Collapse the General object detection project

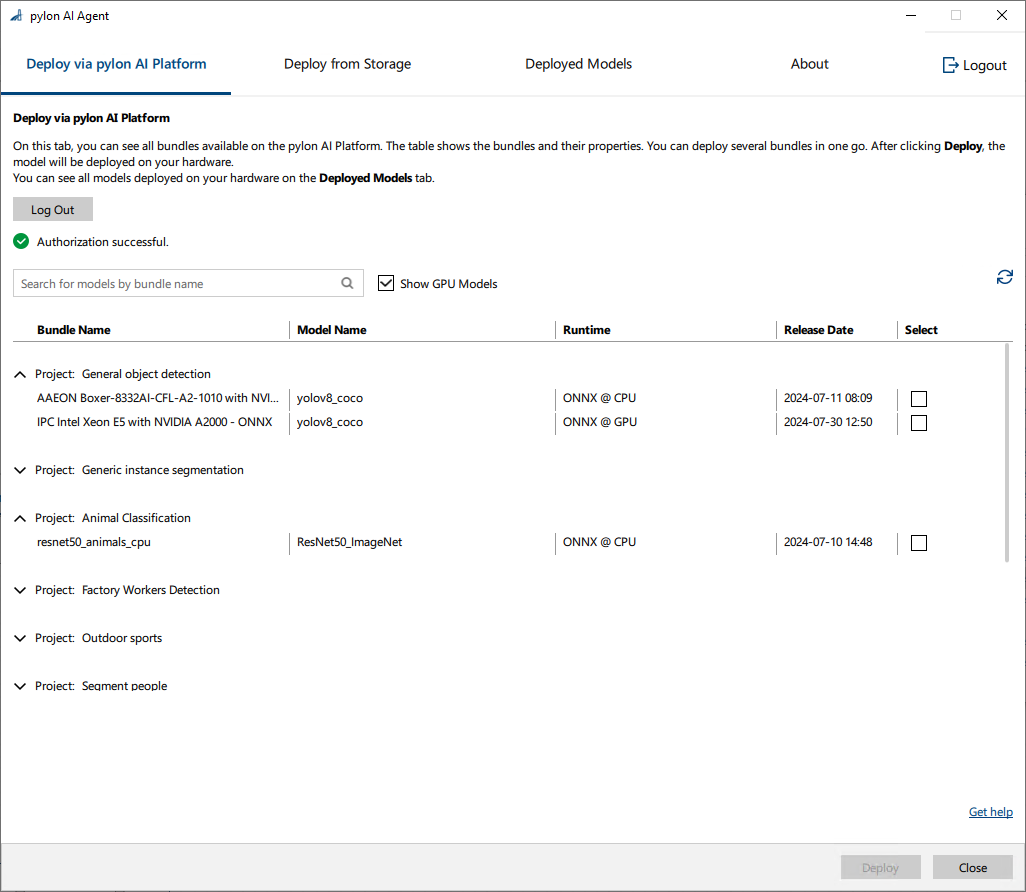click(x=20, y=374)
